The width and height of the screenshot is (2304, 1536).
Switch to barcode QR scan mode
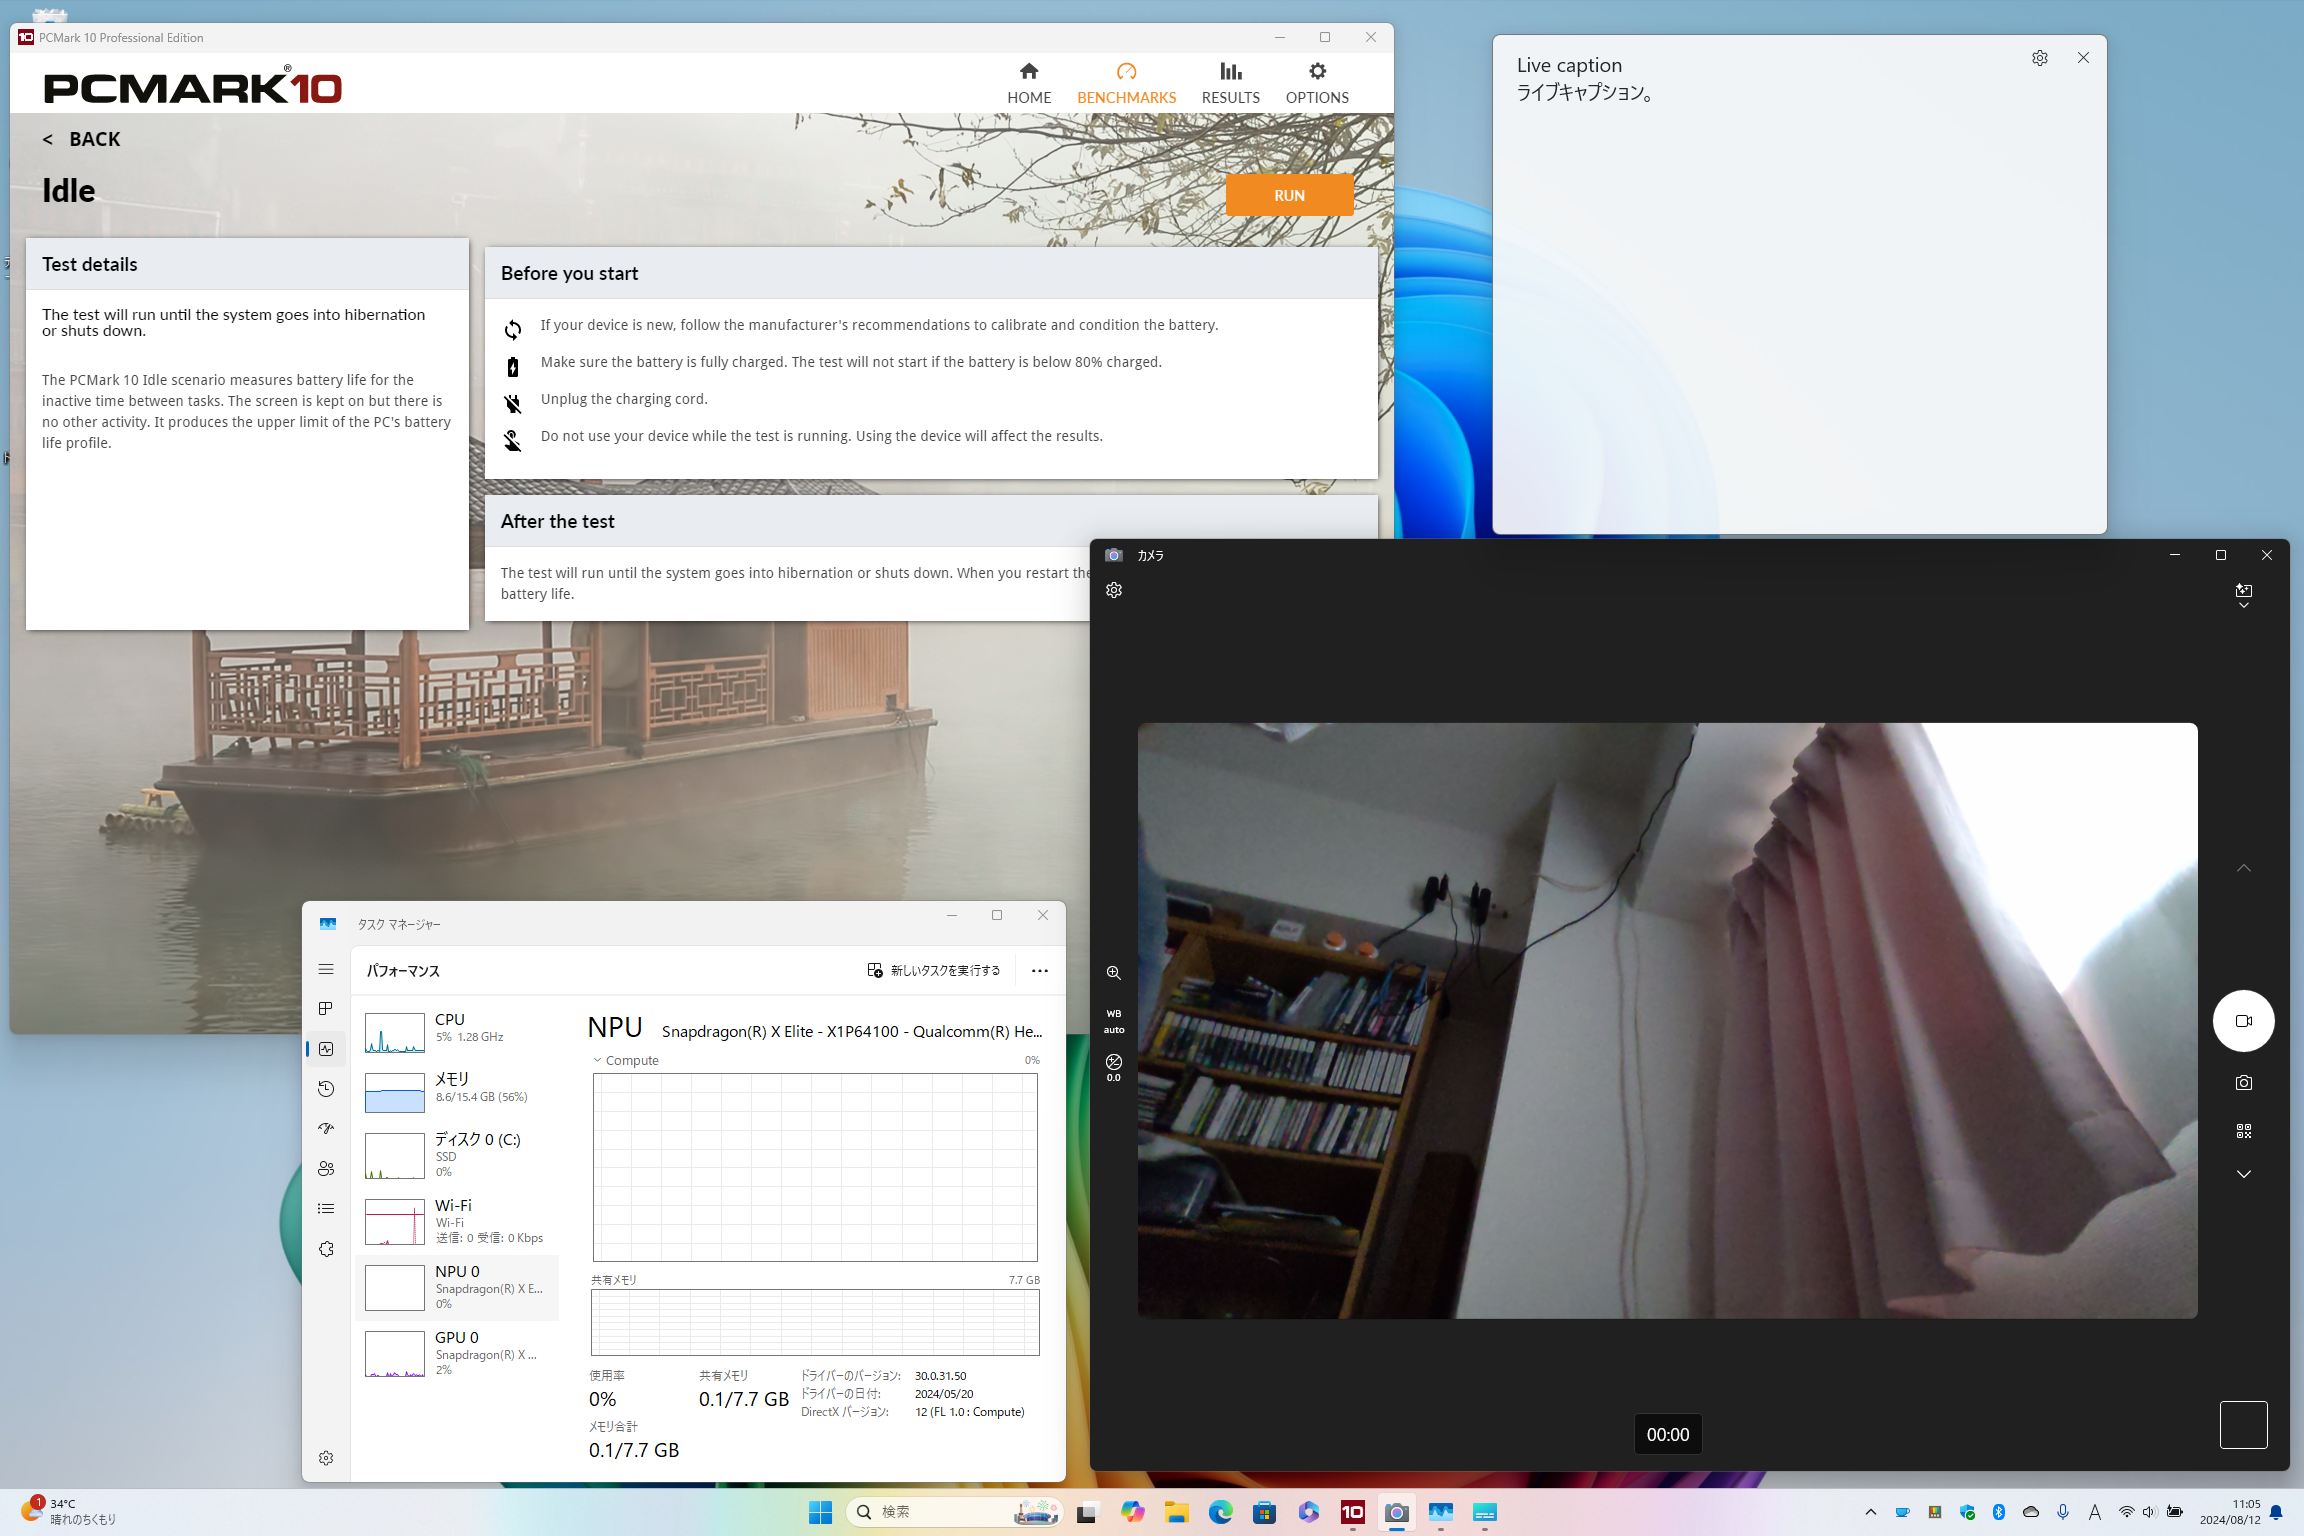pos(2243,1131)
